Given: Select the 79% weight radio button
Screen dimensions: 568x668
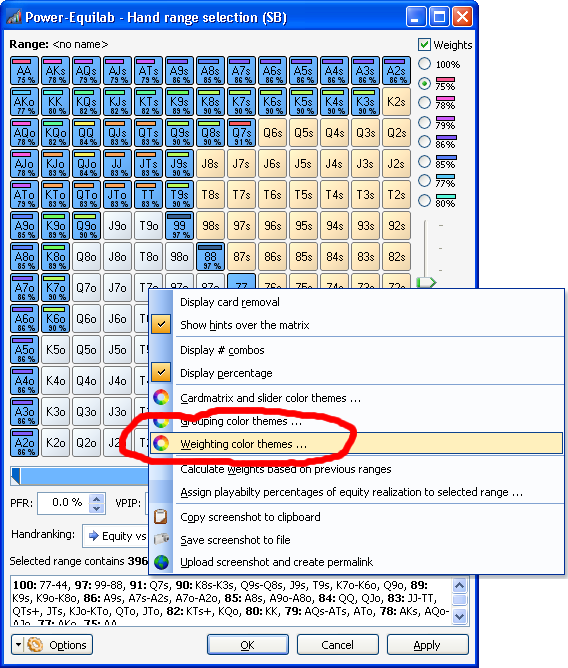Looking at the screenshot, I should tap(424, 122).
